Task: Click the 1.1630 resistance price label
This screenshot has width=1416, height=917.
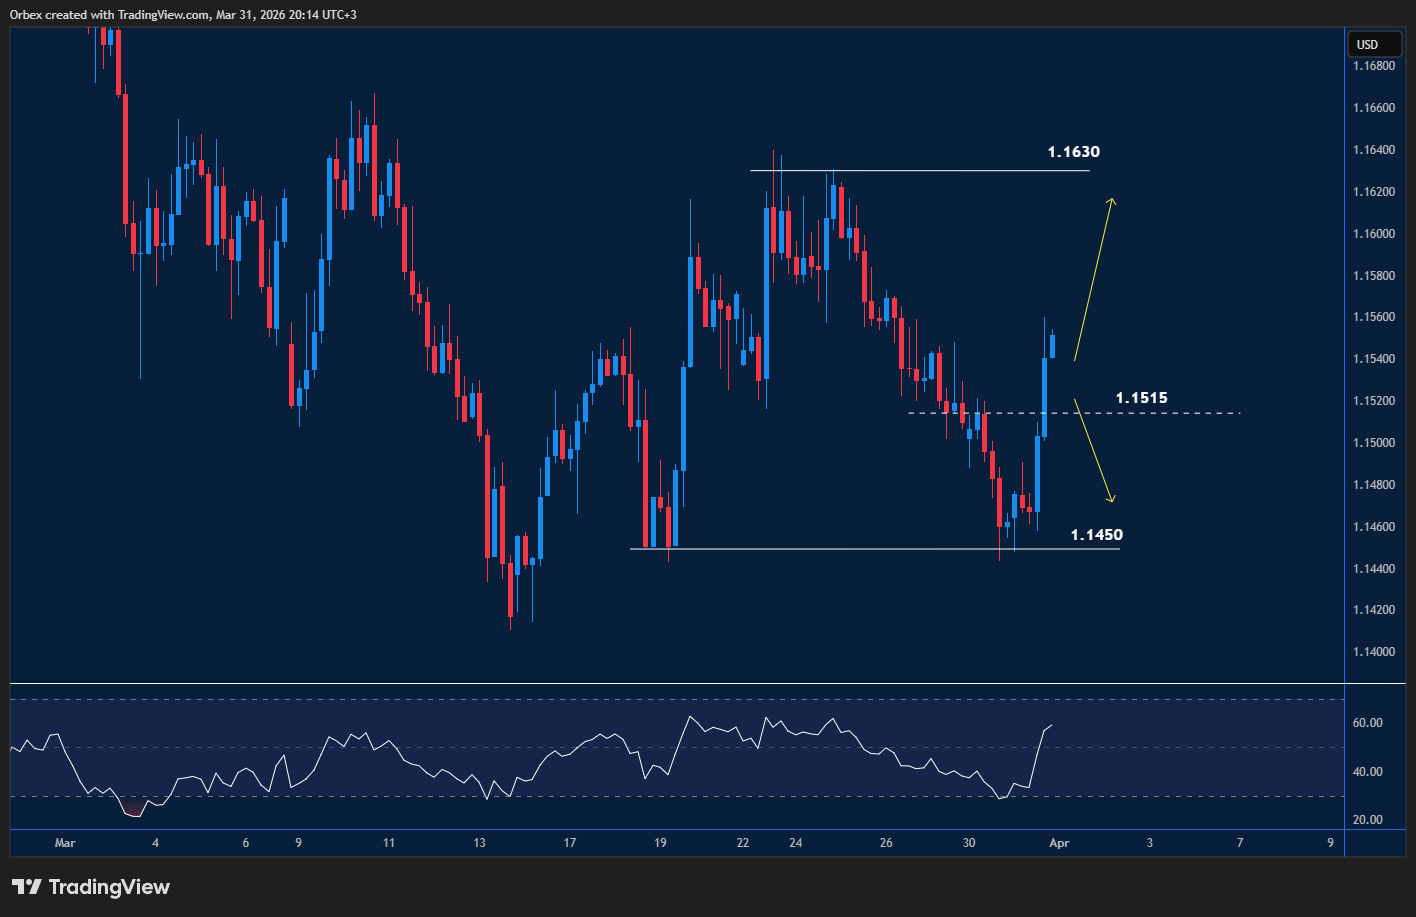Action: (x=1073, y=152)
